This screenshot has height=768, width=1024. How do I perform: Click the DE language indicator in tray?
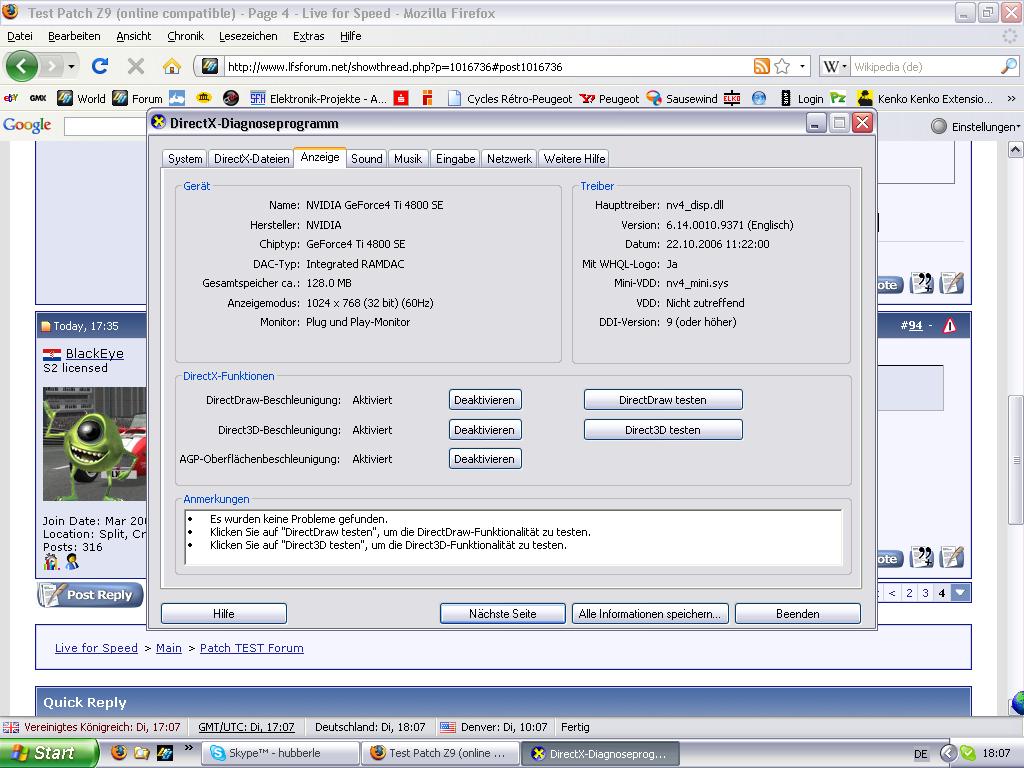(920, 754)
